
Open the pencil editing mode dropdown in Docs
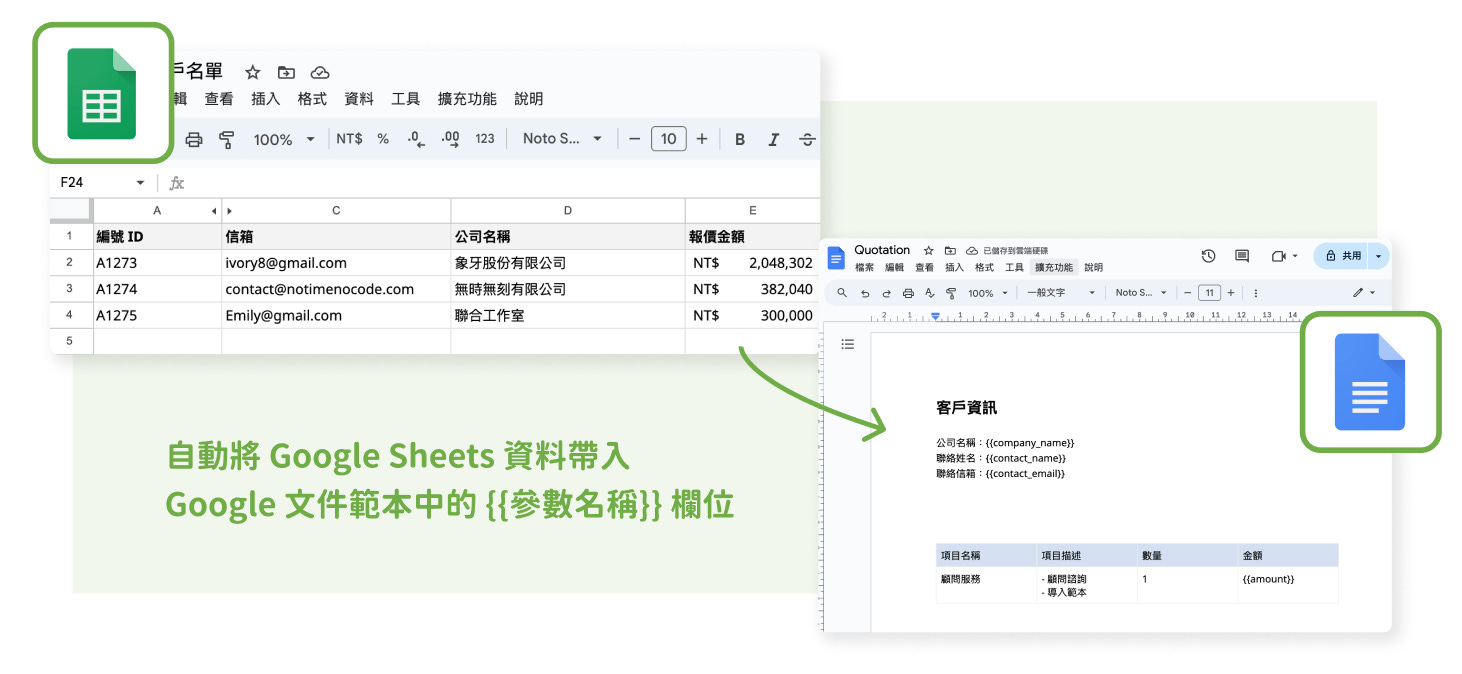[x=1364, y=293]
